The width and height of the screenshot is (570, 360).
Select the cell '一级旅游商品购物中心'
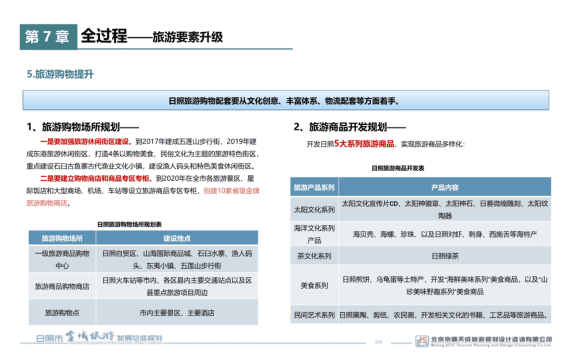point(62,259)
